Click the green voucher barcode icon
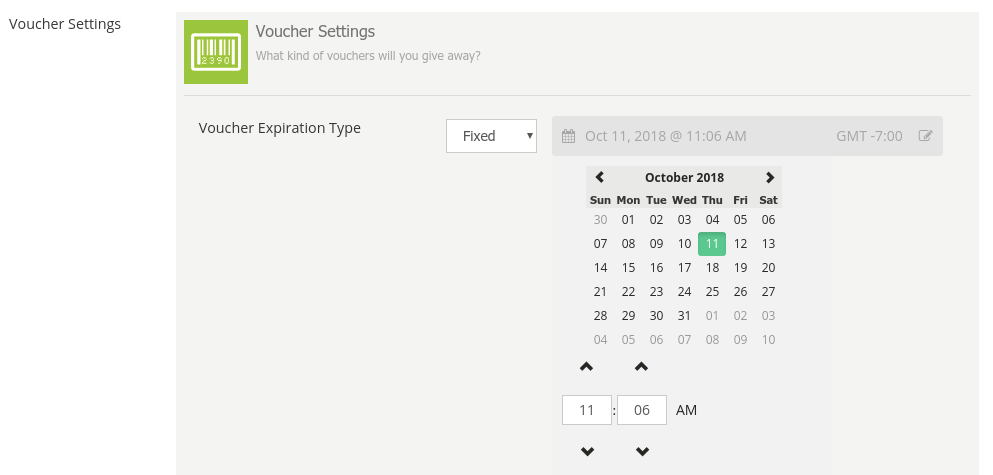 215,51
